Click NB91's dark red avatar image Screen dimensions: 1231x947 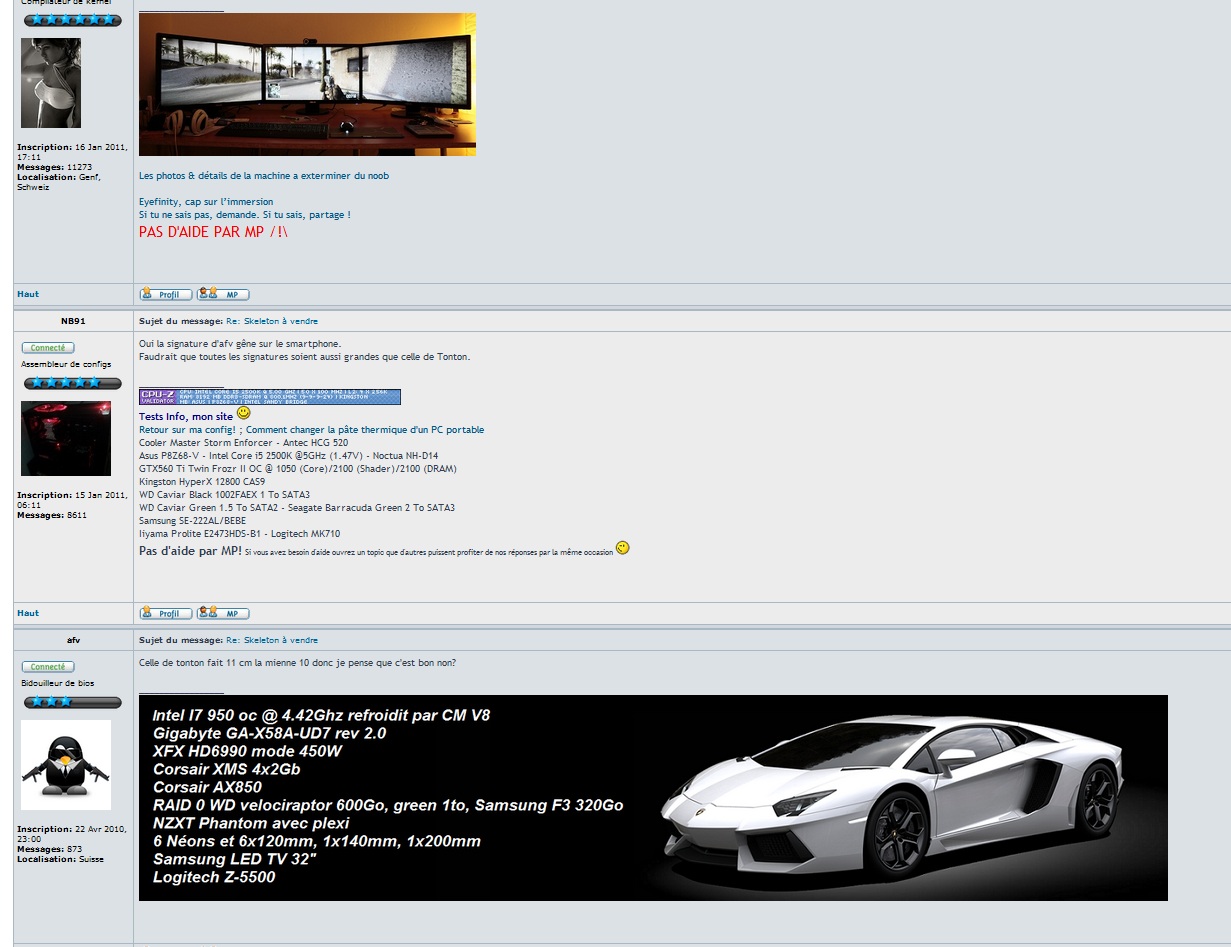click(x=66, y=439)
